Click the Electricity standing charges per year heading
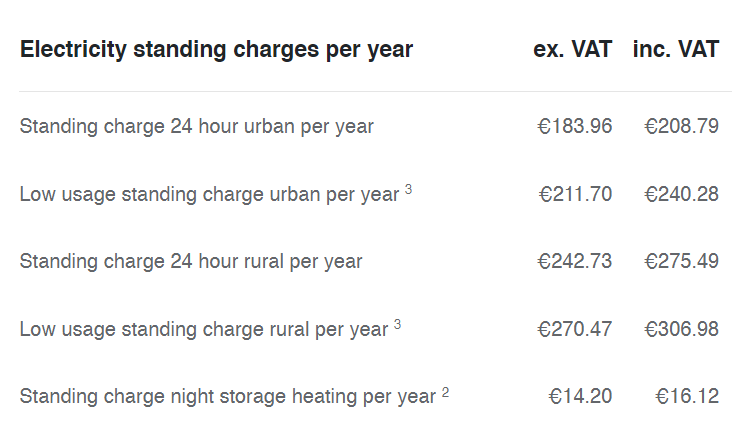 click(x=216, y=50)
